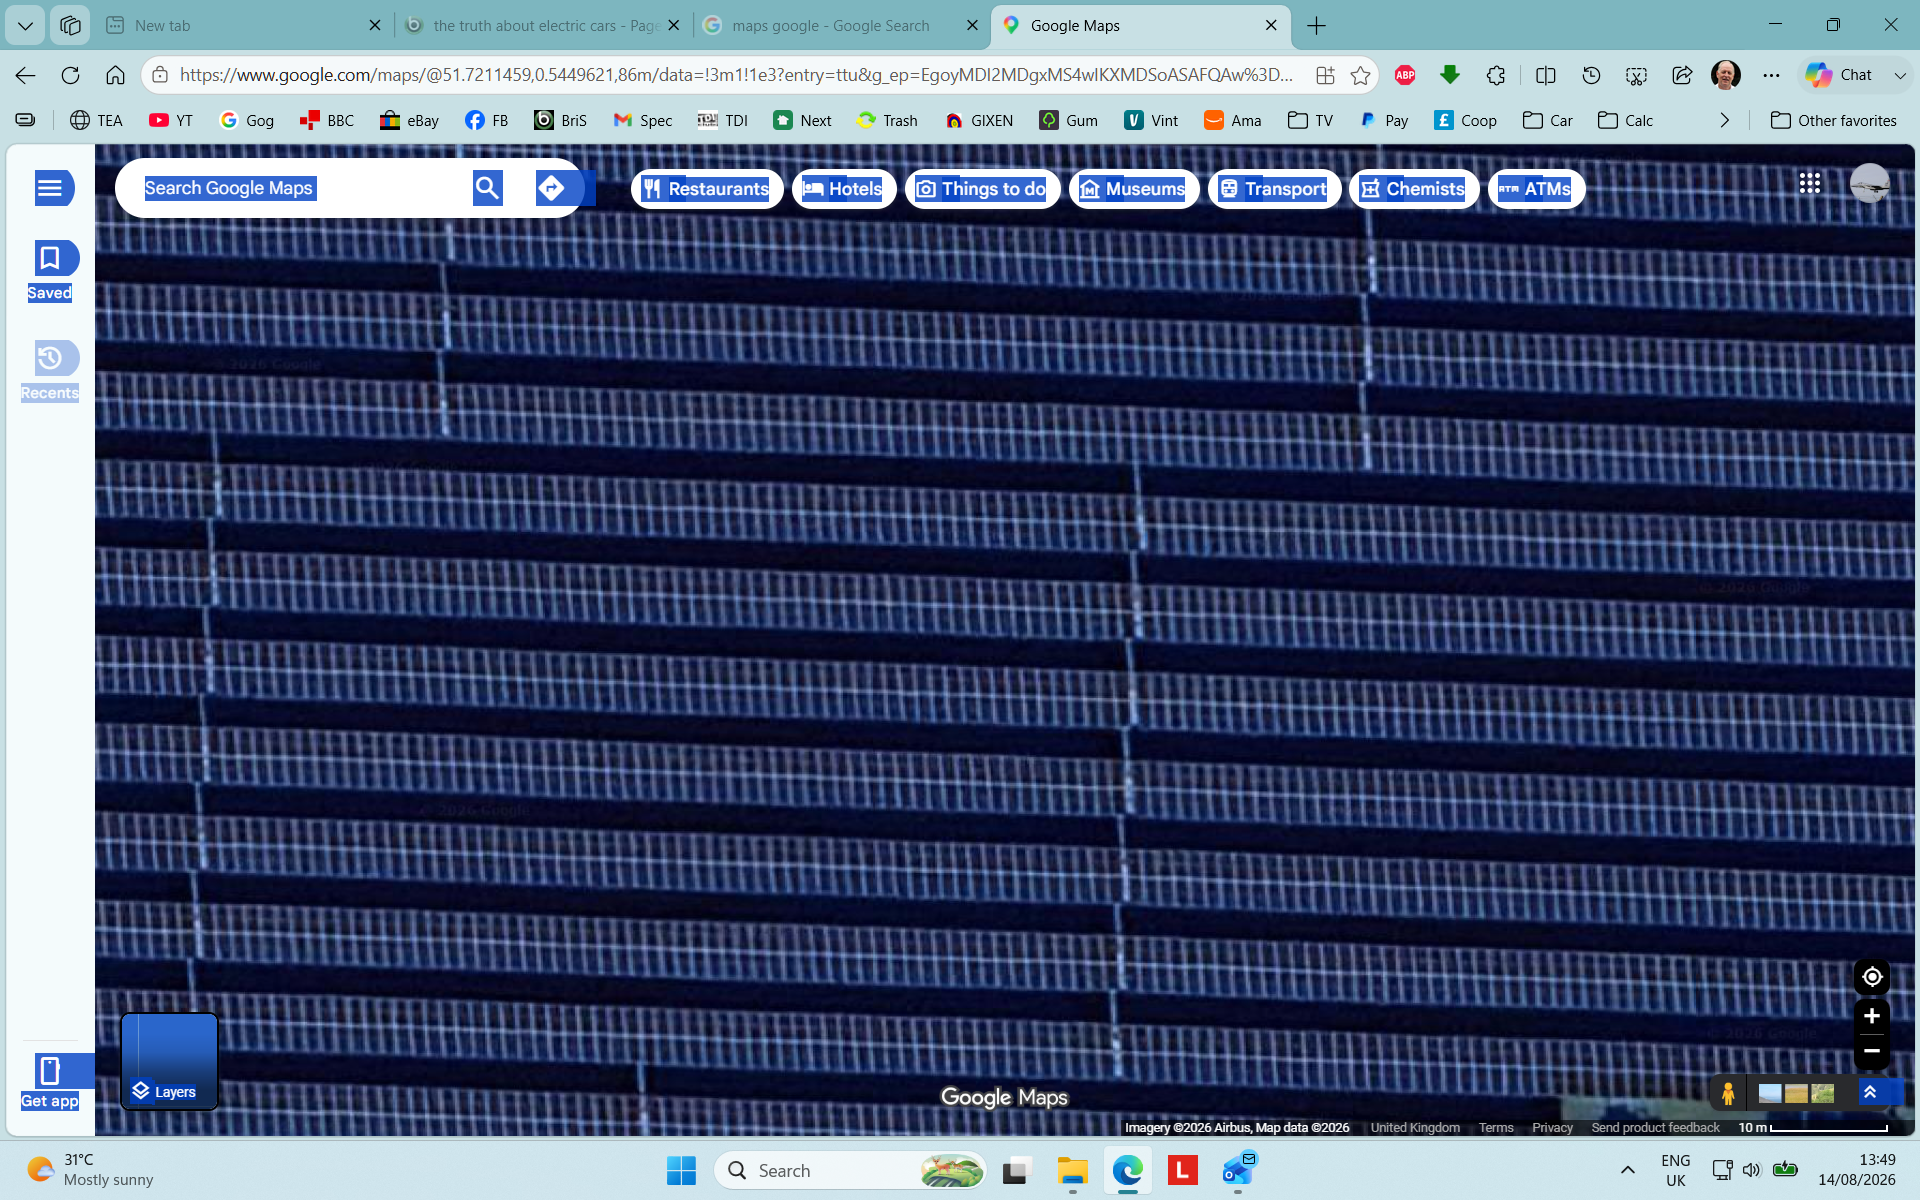Select the Things to do chip
Screen dimensions: 1920x1200
982,189
